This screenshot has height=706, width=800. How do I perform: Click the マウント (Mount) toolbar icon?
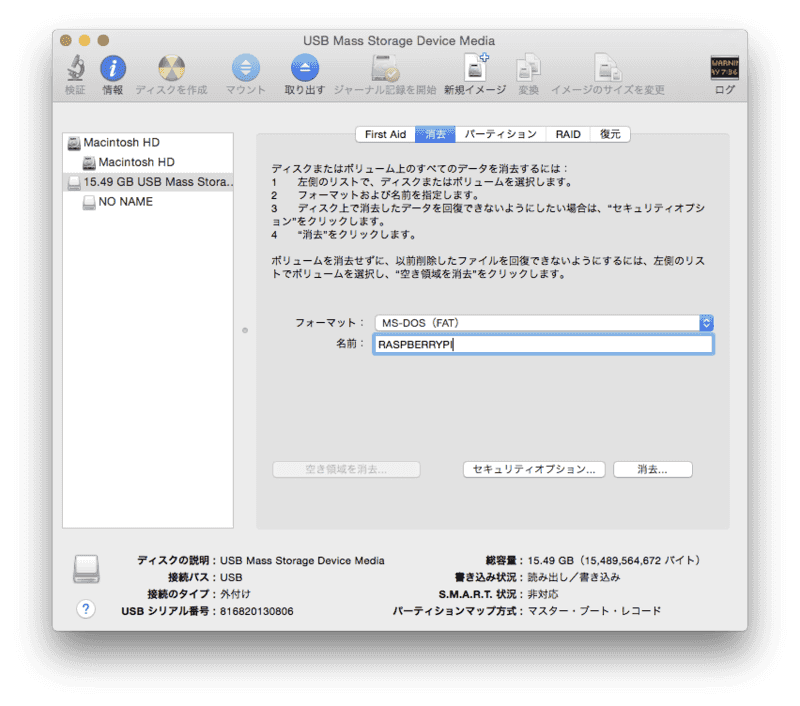tap(245, 68)
